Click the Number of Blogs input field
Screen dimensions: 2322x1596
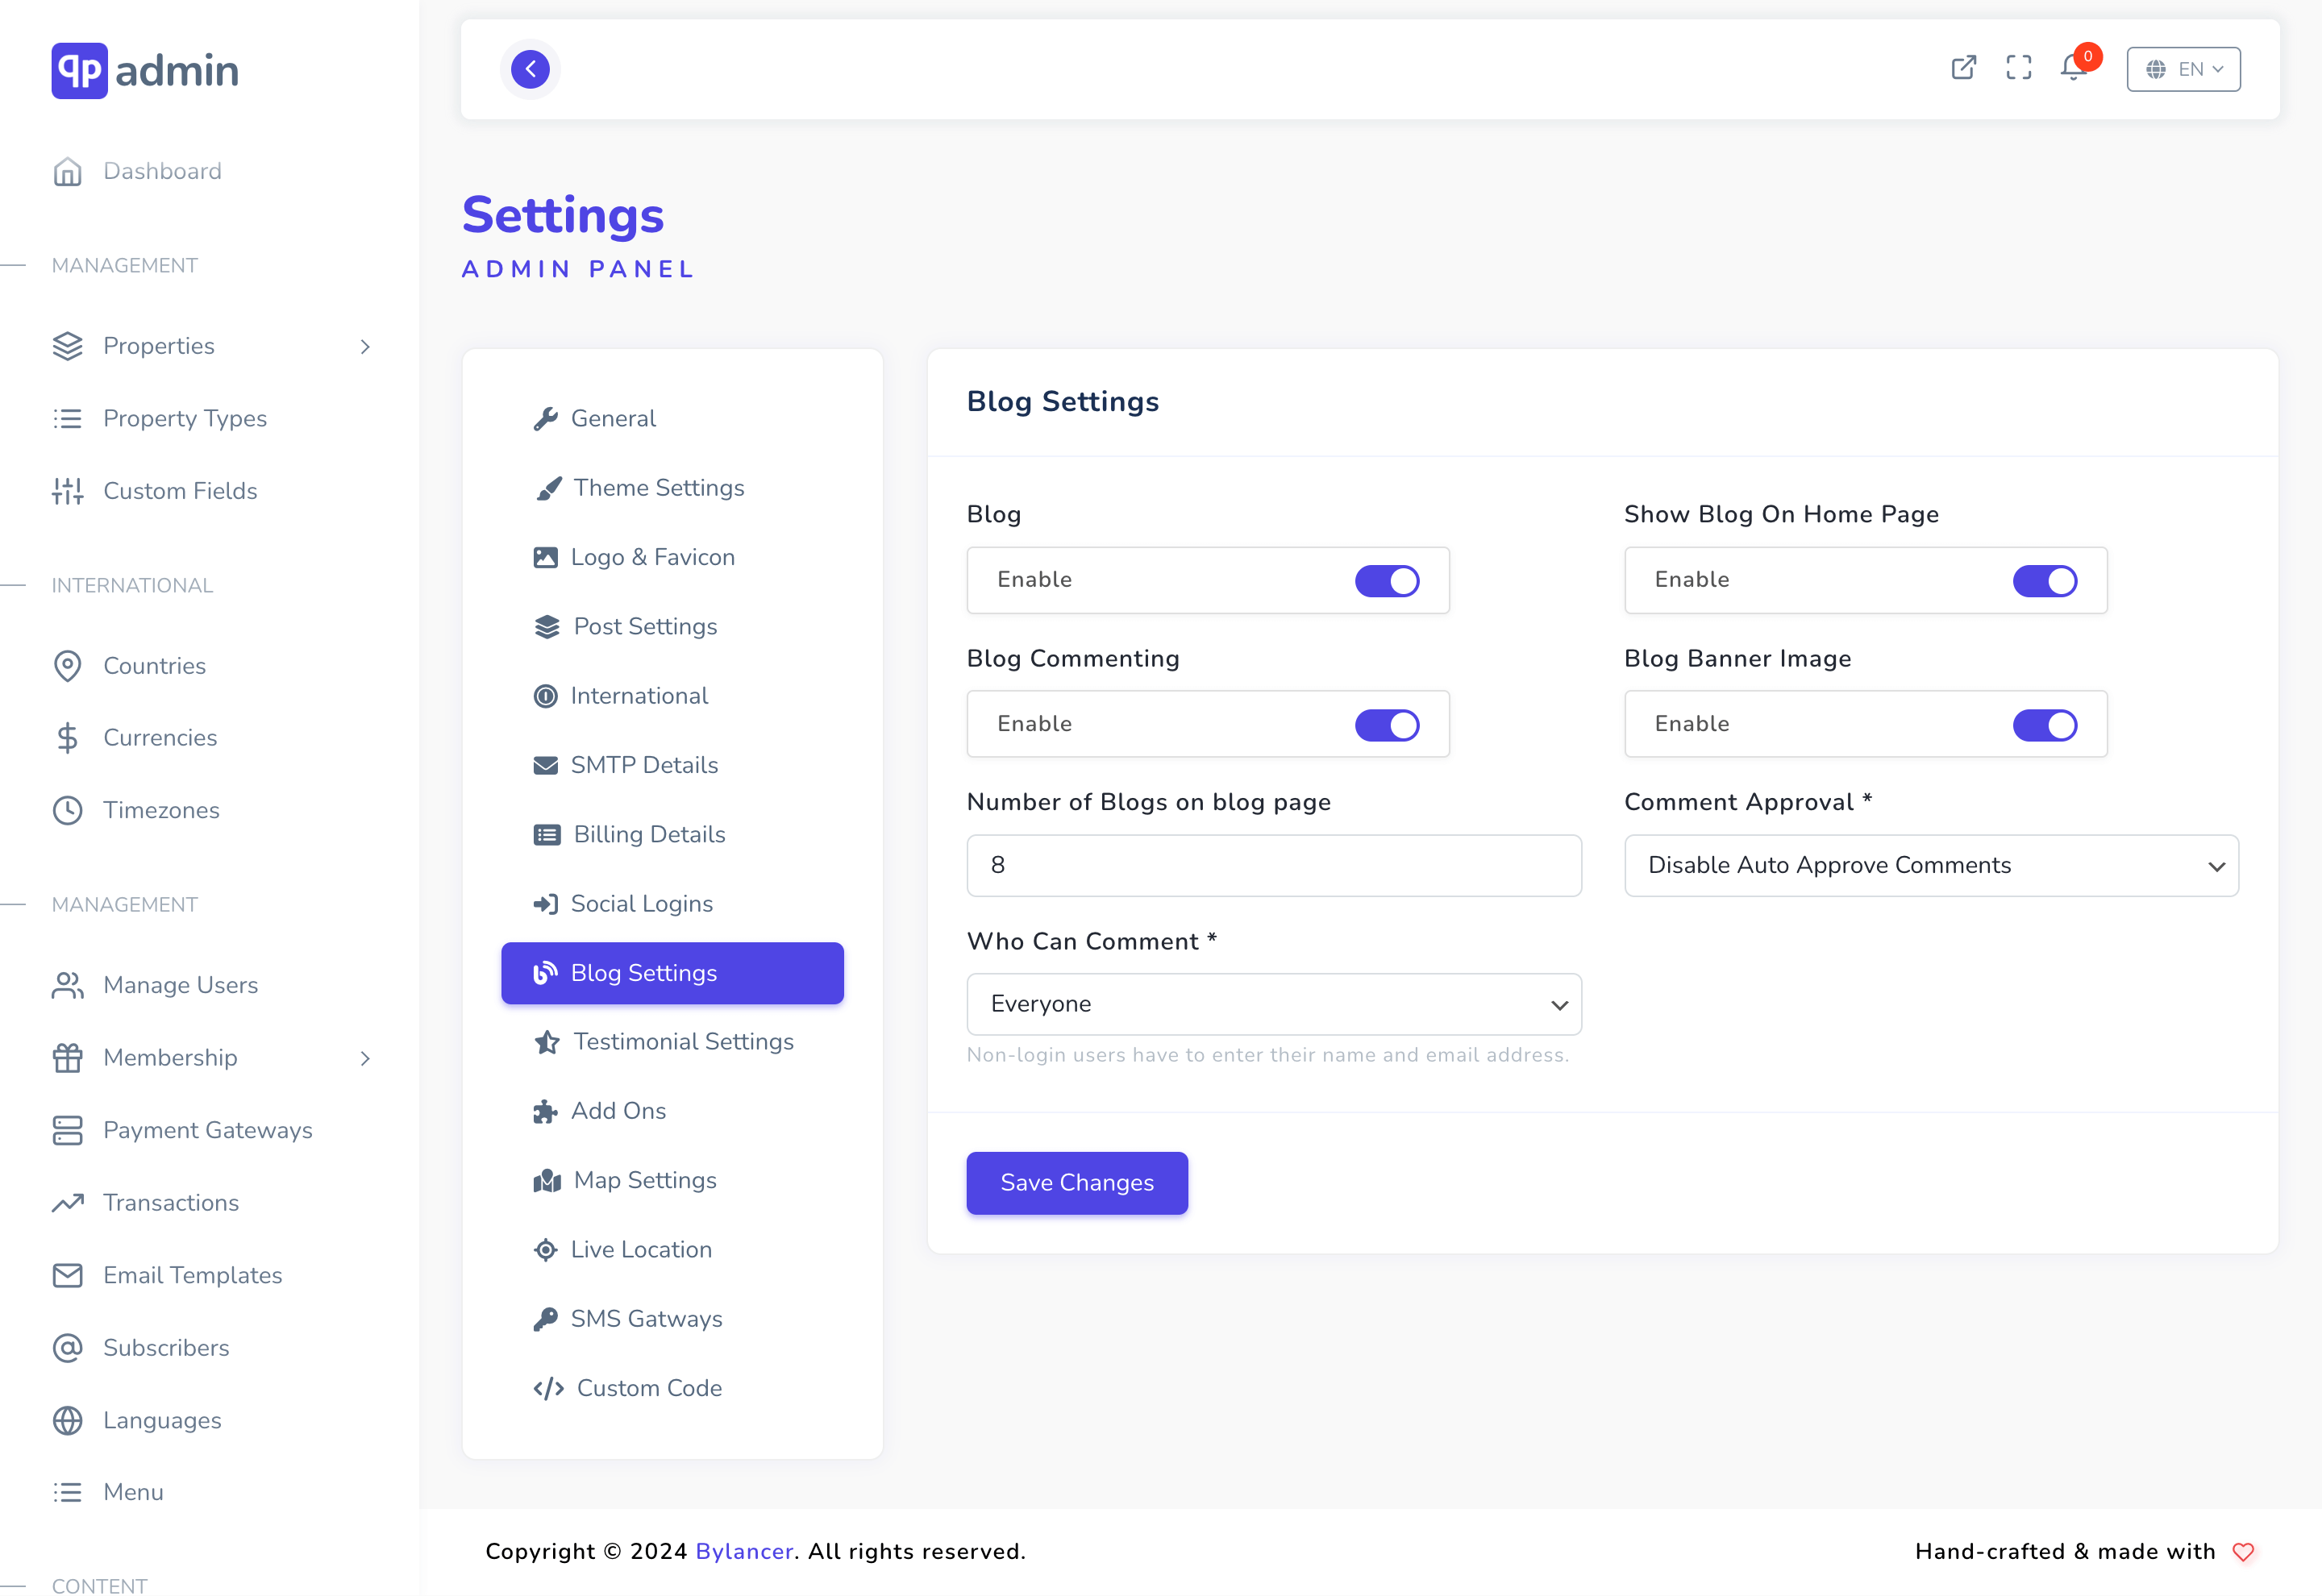pyautogui.click(x=1273, y=865)
